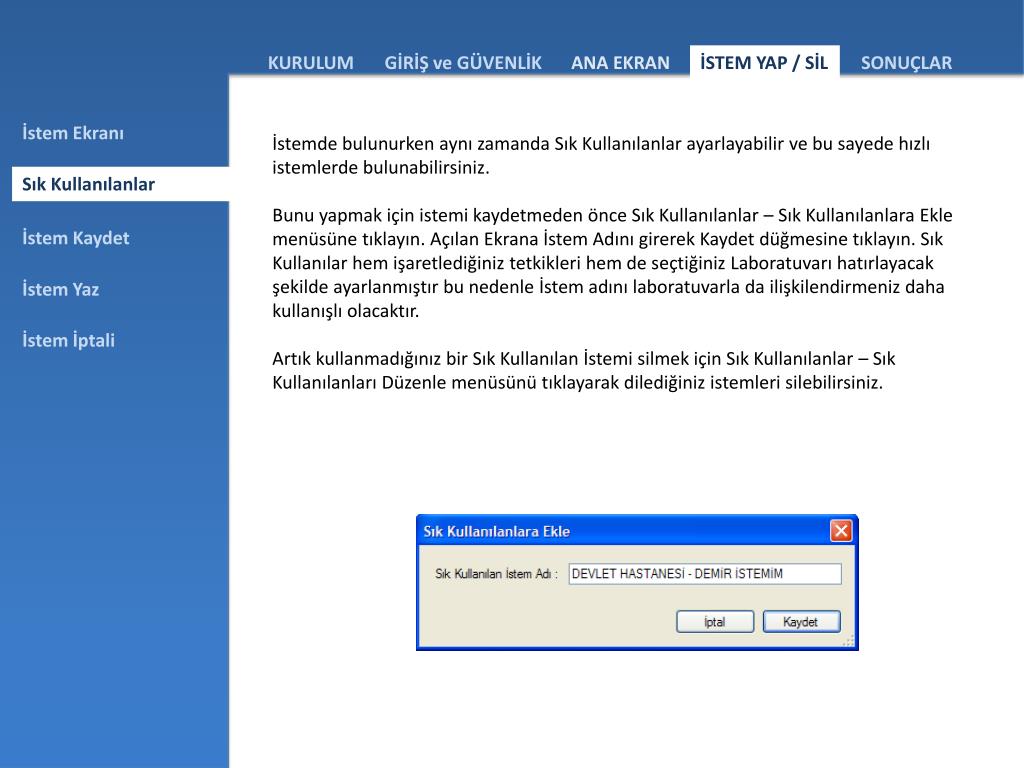Open İstem Yaz sidebar entry

[60, 289]
